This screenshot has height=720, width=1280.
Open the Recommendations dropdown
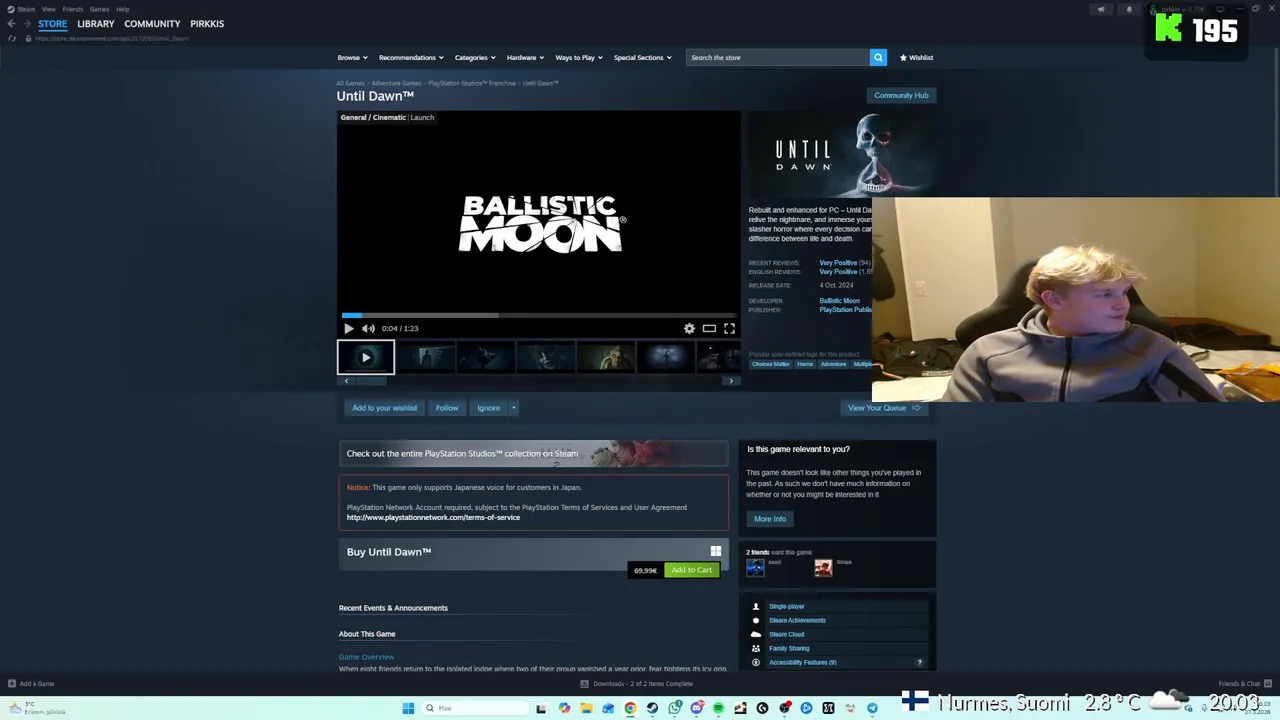click(x=410, y=57)
